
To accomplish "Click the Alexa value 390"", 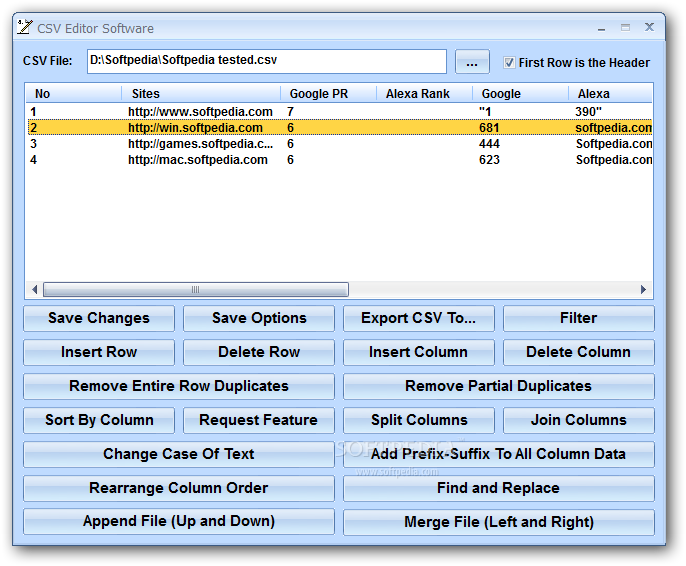I will click(x=588, y=112).
